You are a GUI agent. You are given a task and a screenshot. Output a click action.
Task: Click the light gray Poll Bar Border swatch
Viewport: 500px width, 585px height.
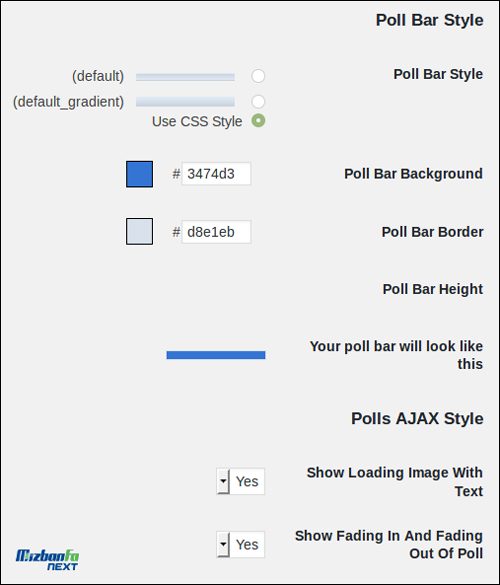pos(140,231)
